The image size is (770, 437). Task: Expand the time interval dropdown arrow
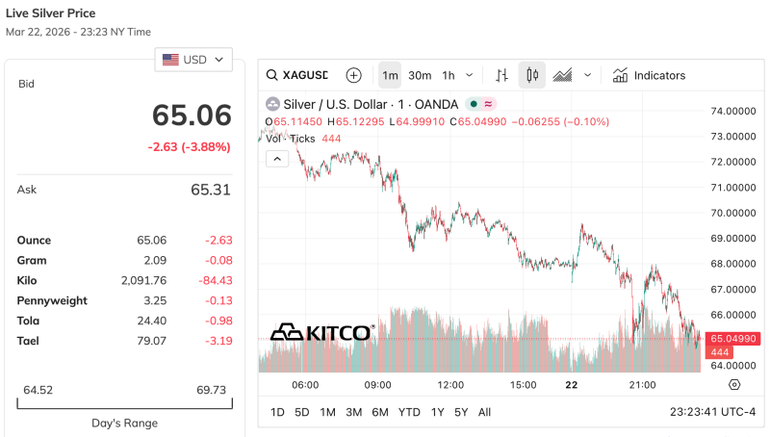coord(470,75)
